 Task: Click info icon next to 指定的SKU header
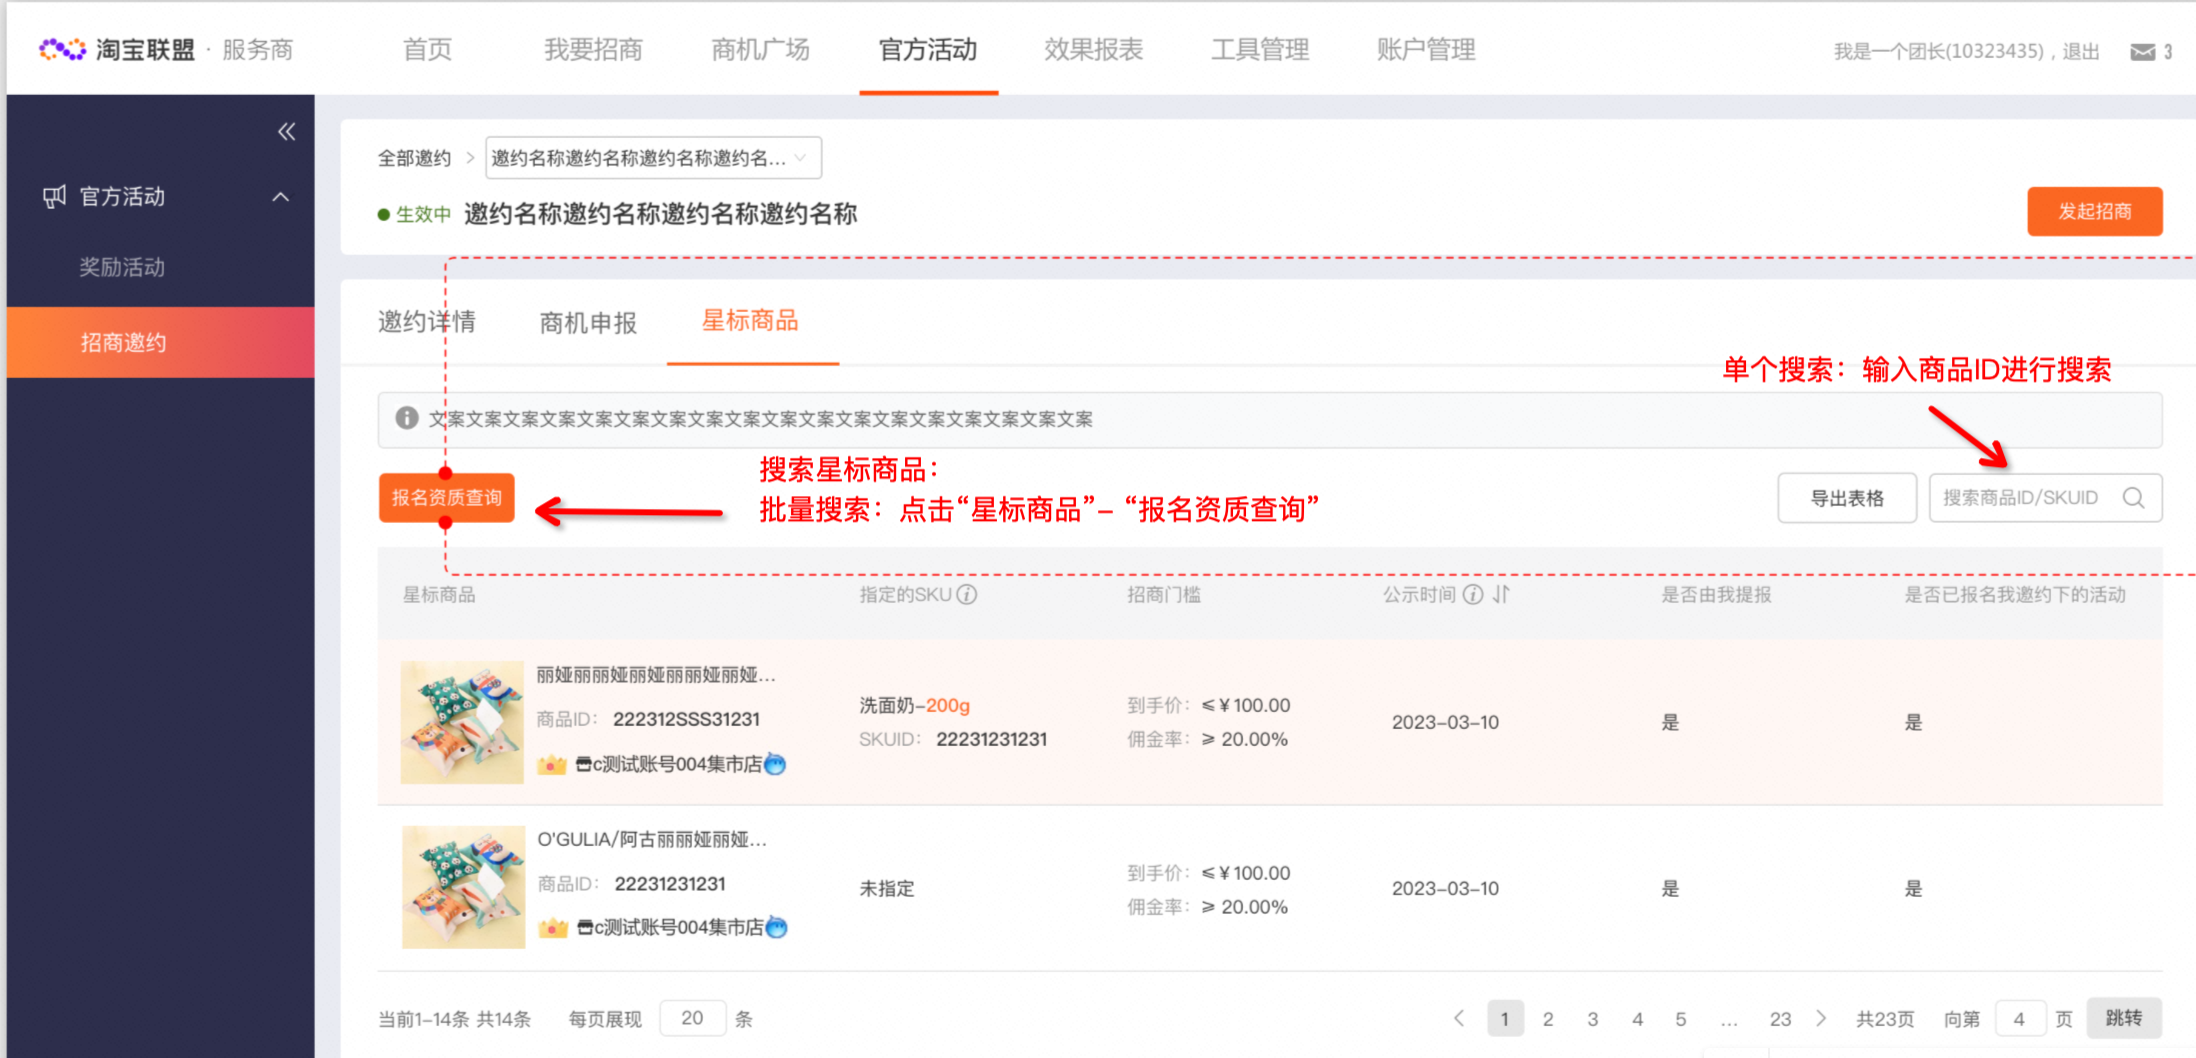[x=966, y=595]
